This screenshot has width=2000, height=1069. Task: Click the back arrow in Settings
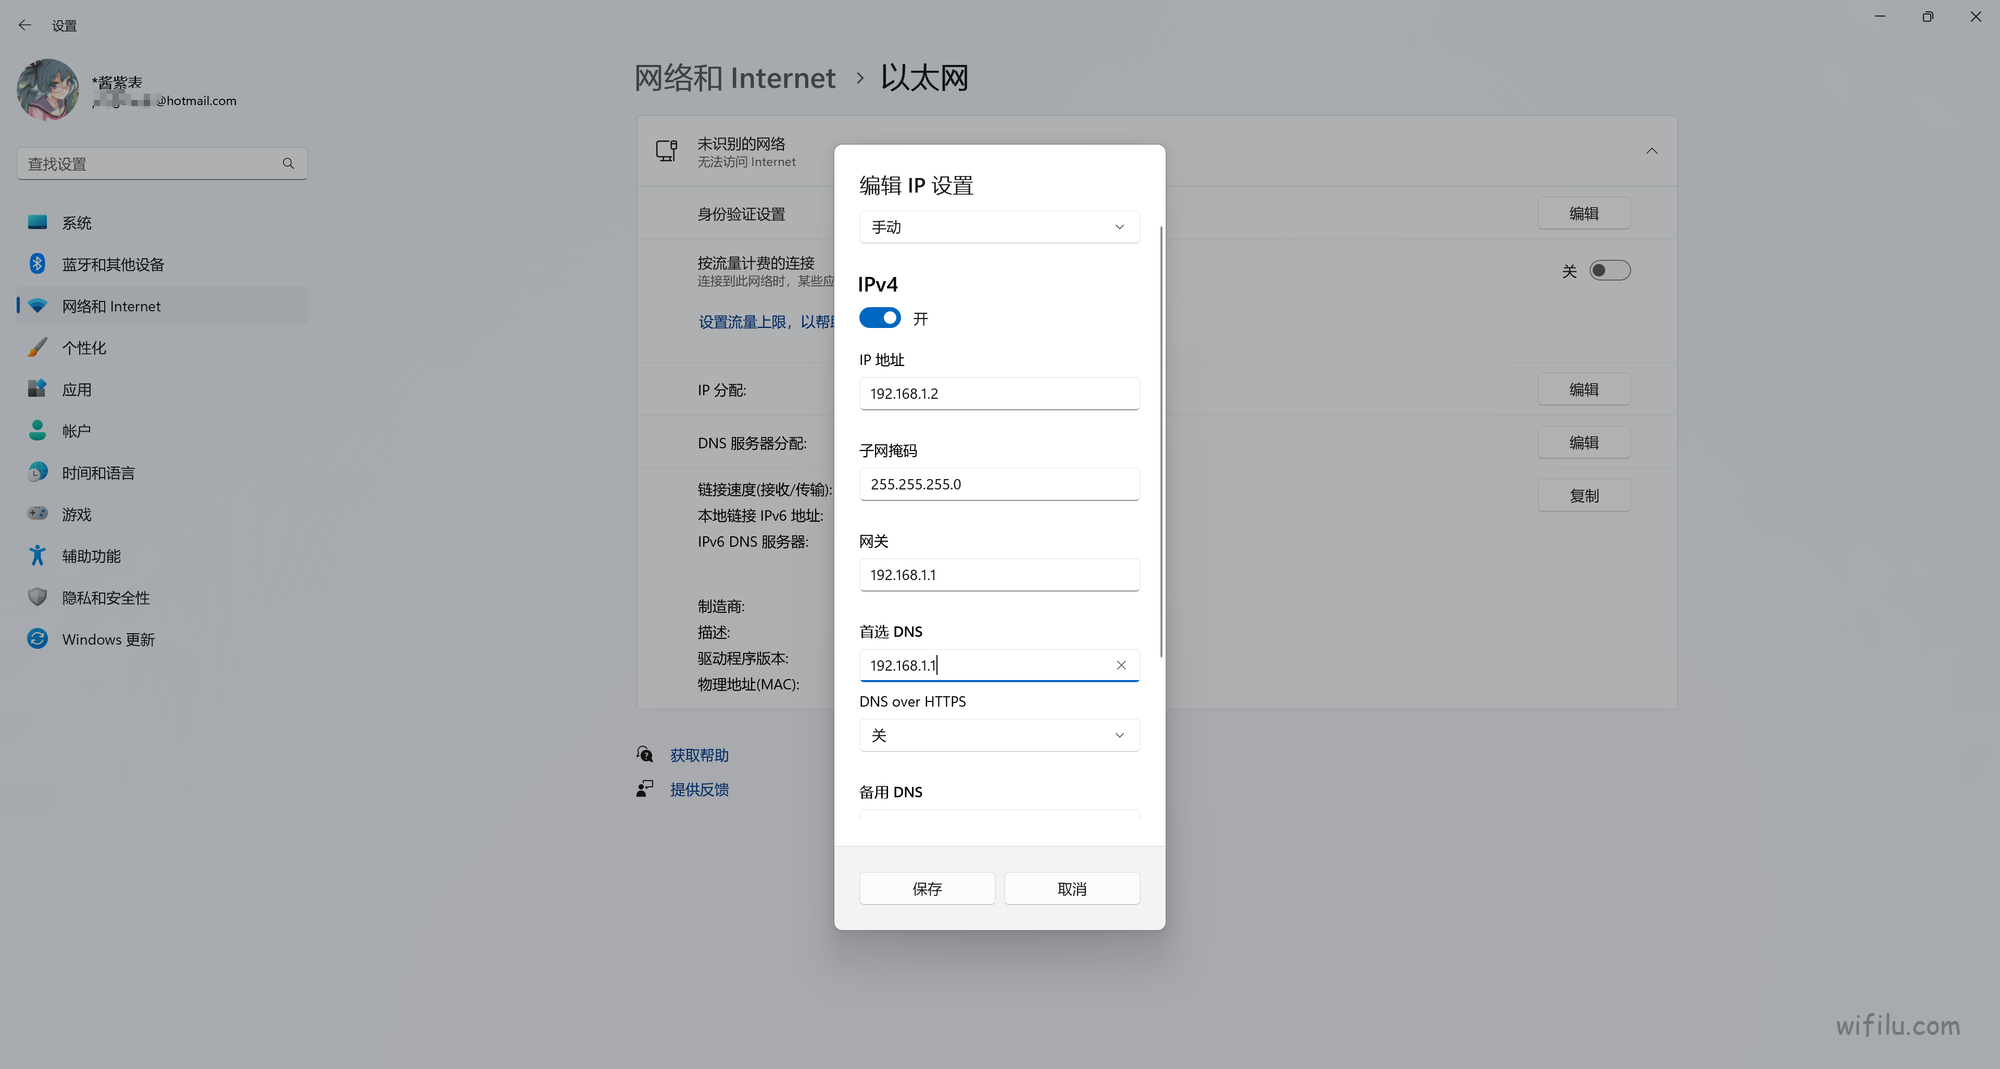click(x=25, y=25)
